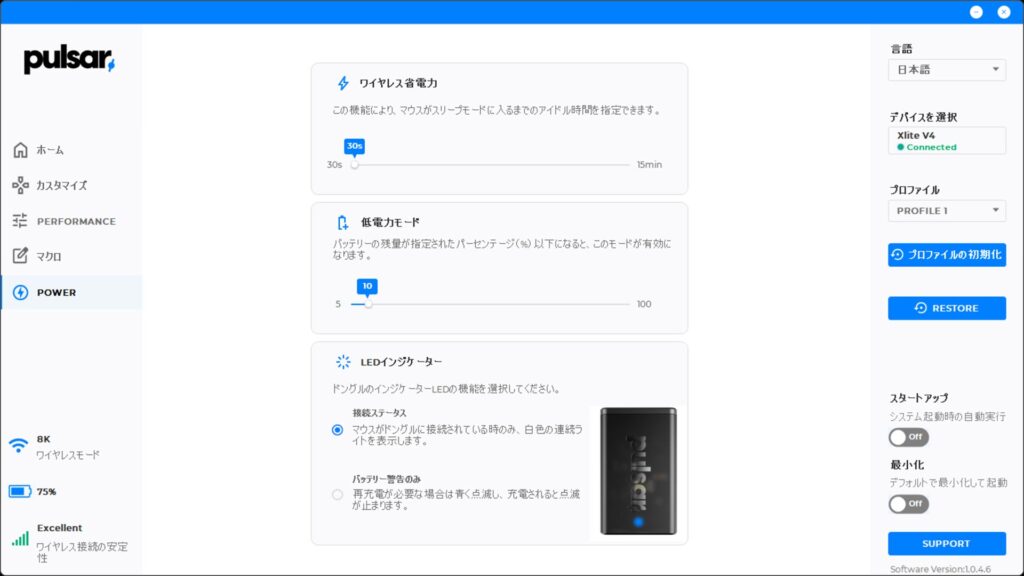Switch to PERFORMANCE section
1024x576 pixels.
coord(76,221)
